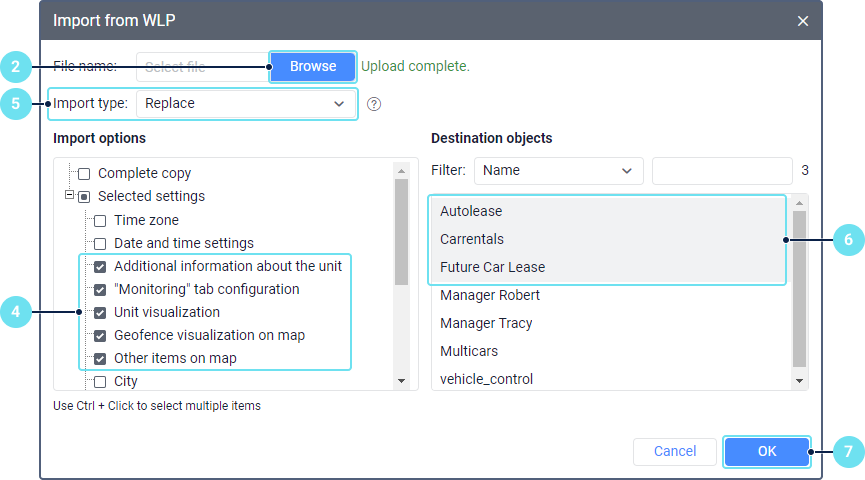Image resolution: width=865 pixels, height=480 pixels.
Task: Close the Import from WLP dialog
Action: click(x=802, y=21)
